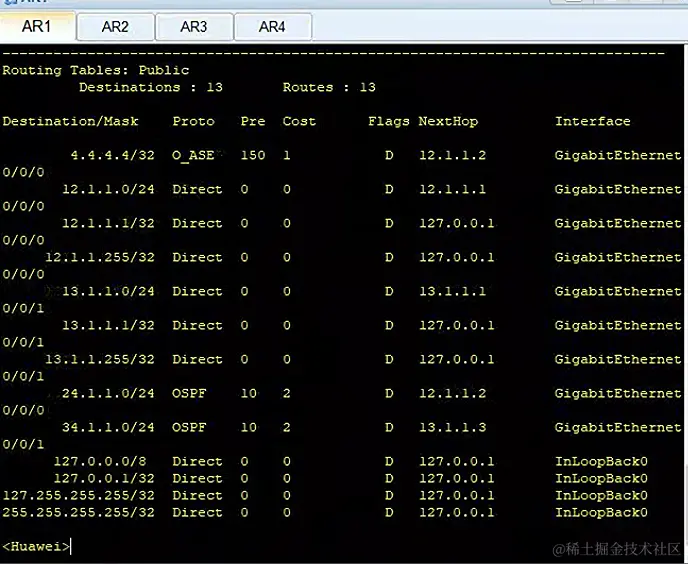The width and height of the screenshot is (688, 564).
Task: Click the 4.4.4.4/32 destination entry
Action: pos(113,155)
